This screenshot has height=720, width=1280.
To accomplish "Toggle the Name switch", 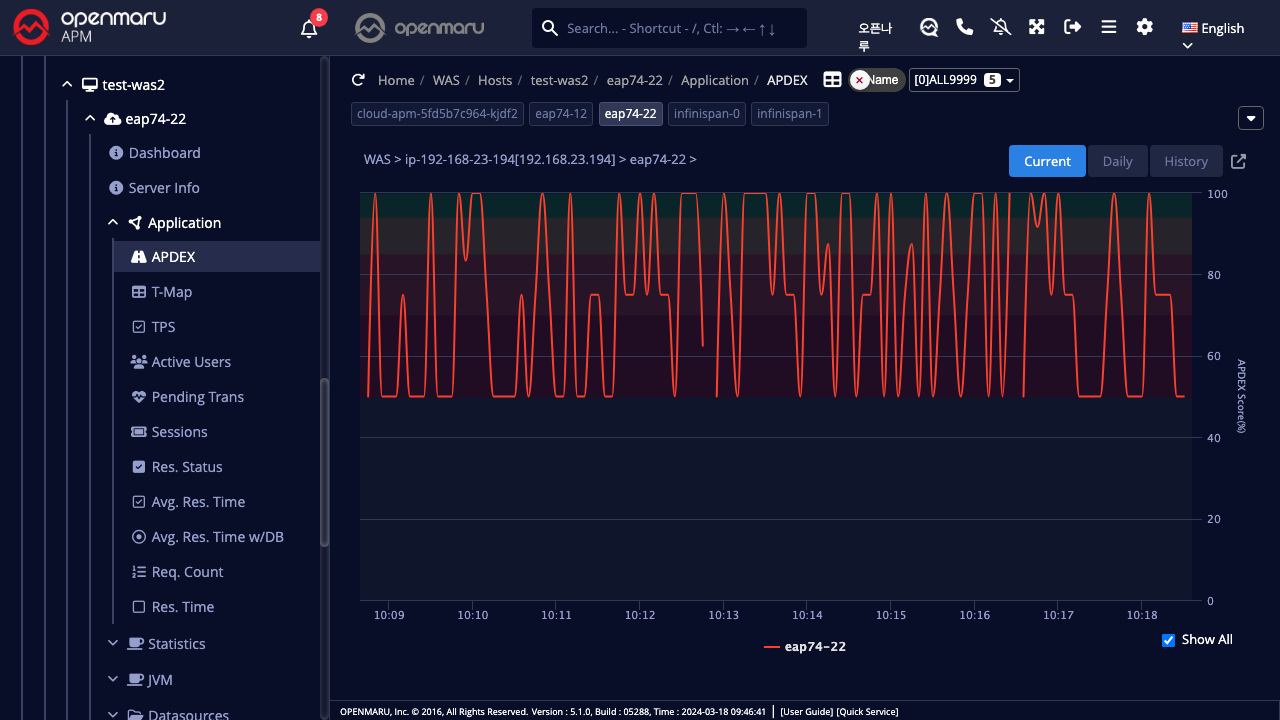I will (876, 80).
